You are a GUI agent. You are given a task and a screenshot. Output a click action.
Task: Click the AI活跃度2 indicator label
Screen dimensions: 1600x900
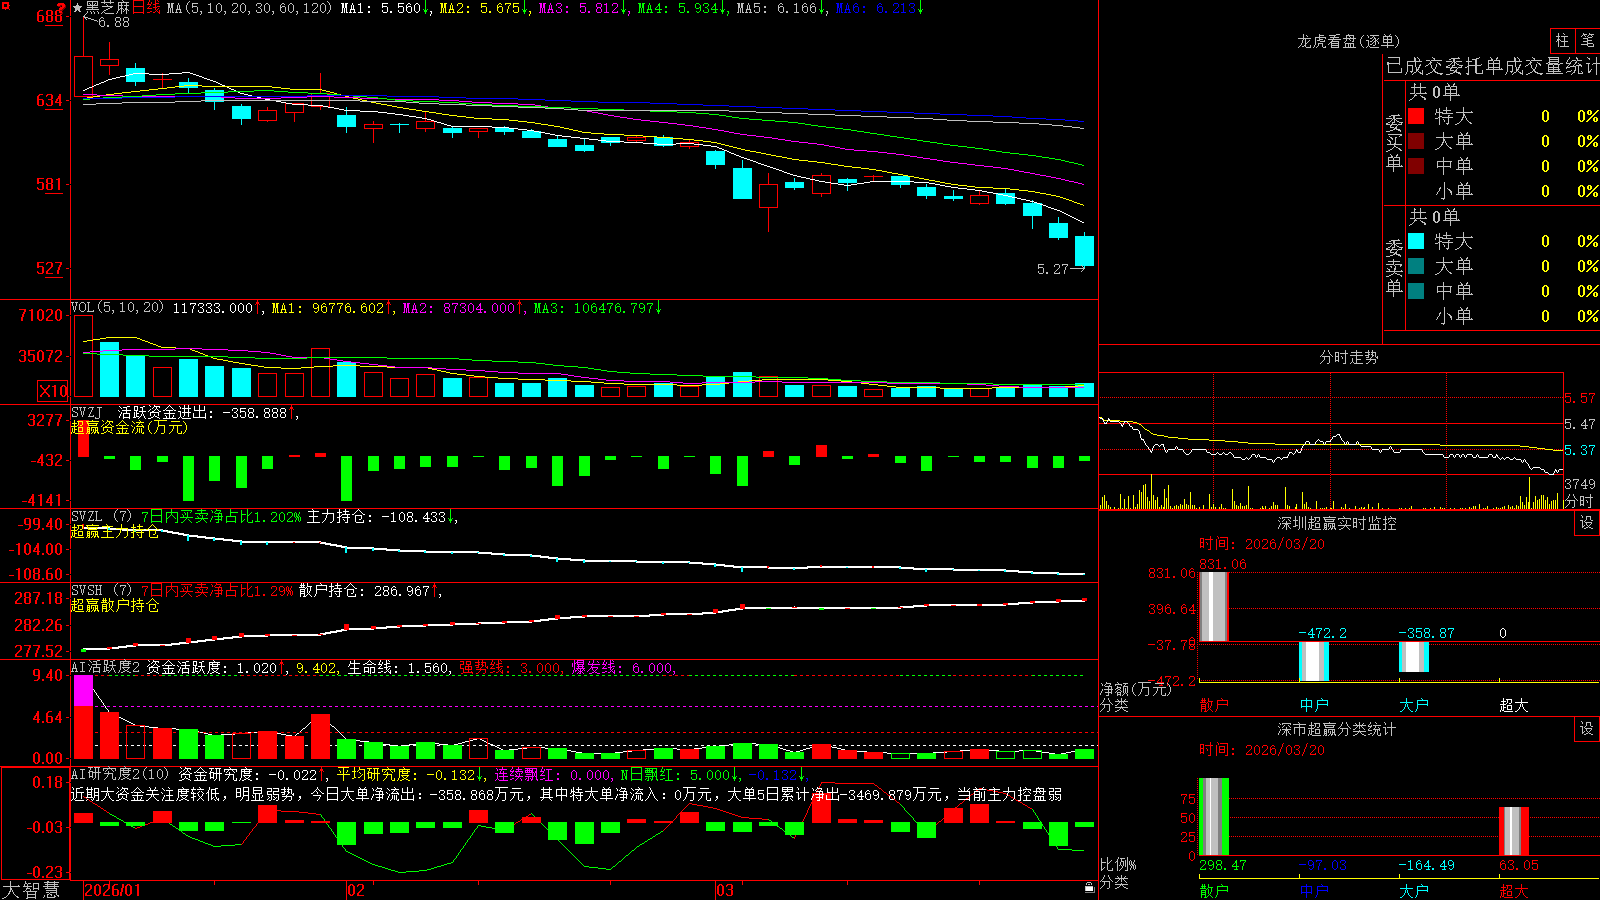tap(106, 667)
